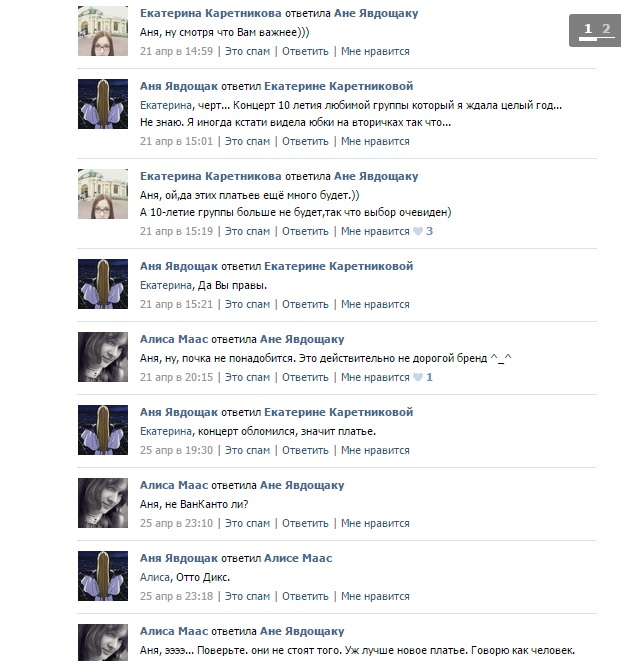621x661 pixels.
Task: Like the 14:59 comment via Мне нравится
Action: click(x=375, y=51)
